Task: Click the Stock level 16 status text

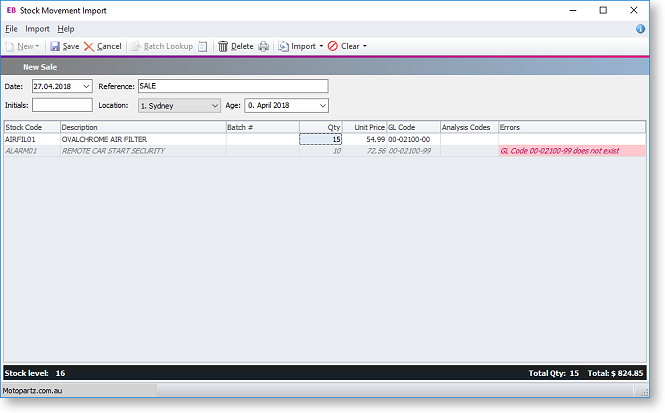Action: pyautogui.click(x=35, y=373)
